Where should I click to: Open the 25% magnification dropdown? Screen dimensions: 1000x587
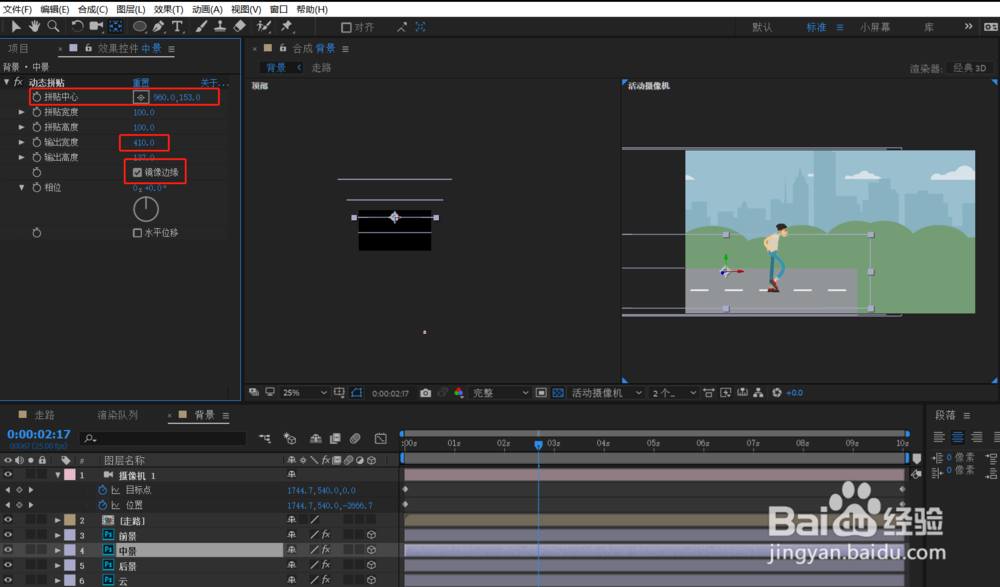point(304,393)
